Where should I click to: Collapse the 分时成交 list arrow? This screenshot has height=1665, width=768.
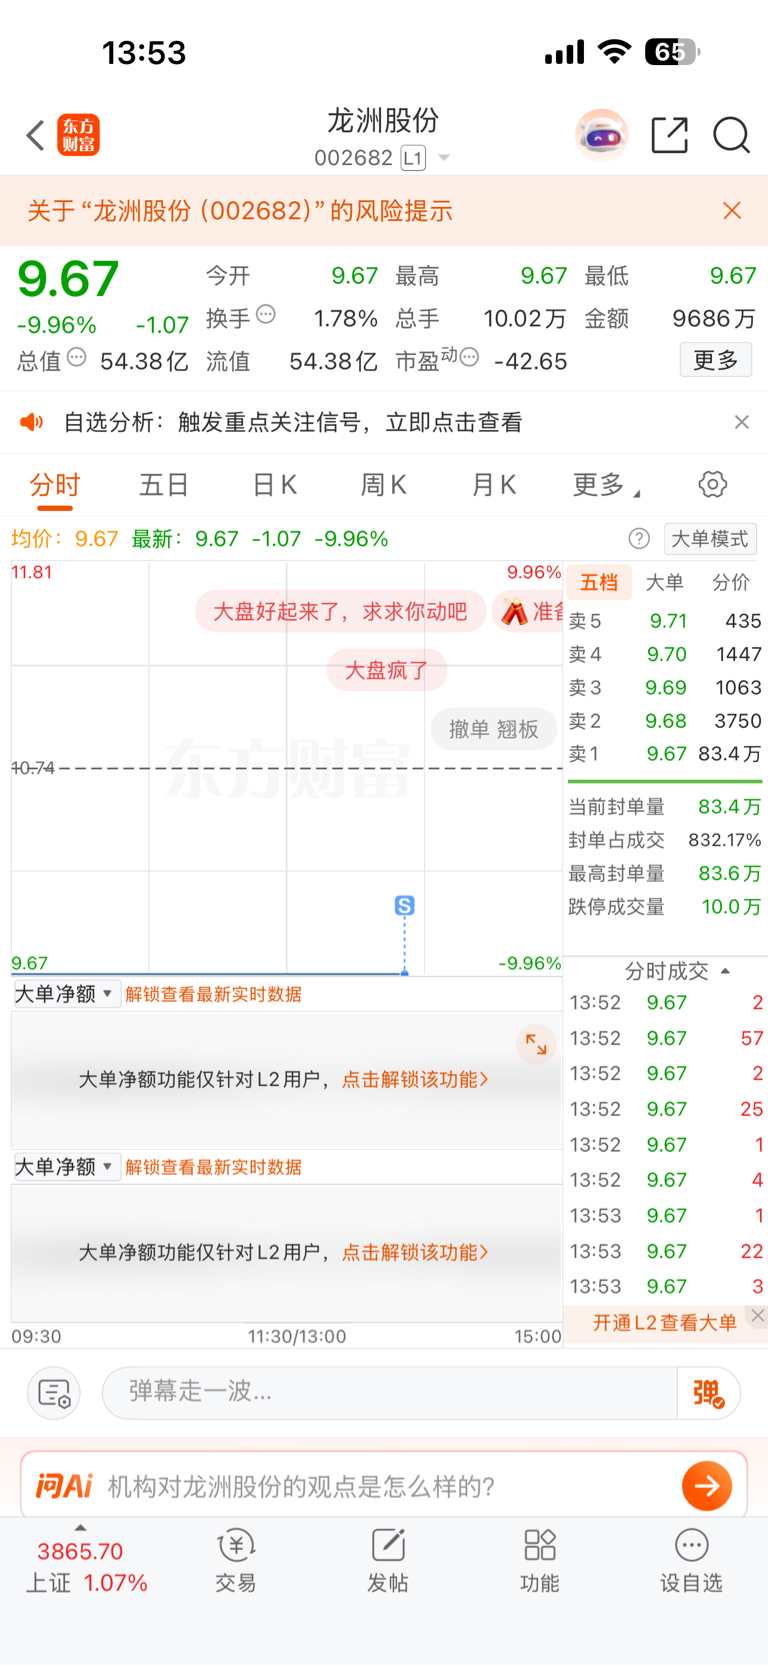725,971
